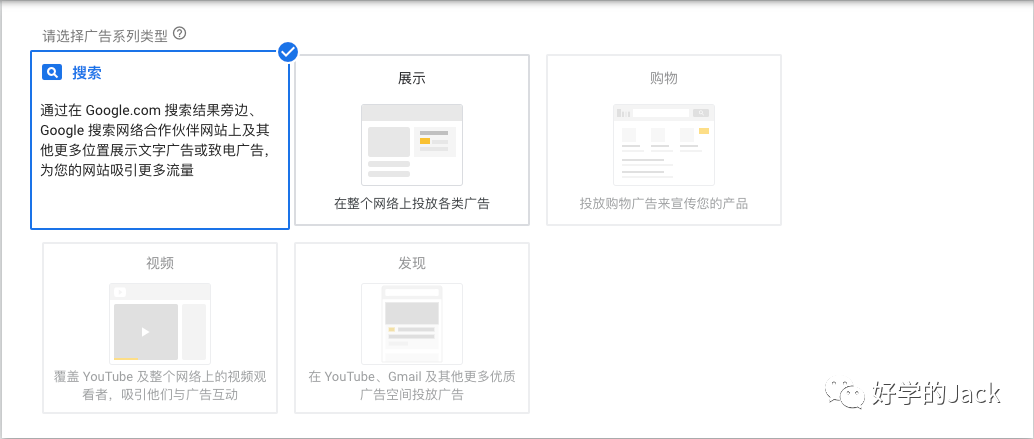The width and height of the screenshot is (1034, 439).
Task: Click the 购物 card title
Action: tap(663, 78)
